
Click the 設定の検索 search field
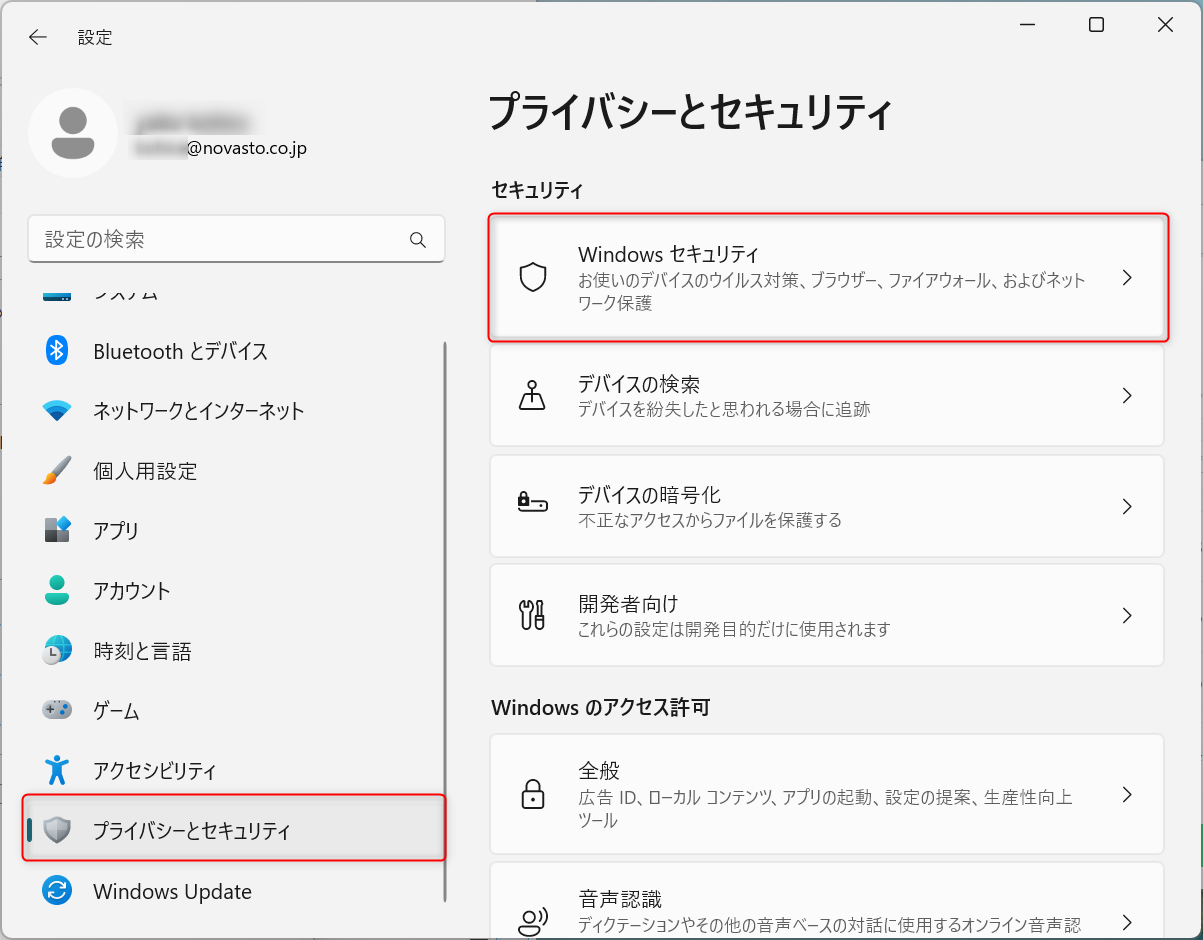(236, 240)
